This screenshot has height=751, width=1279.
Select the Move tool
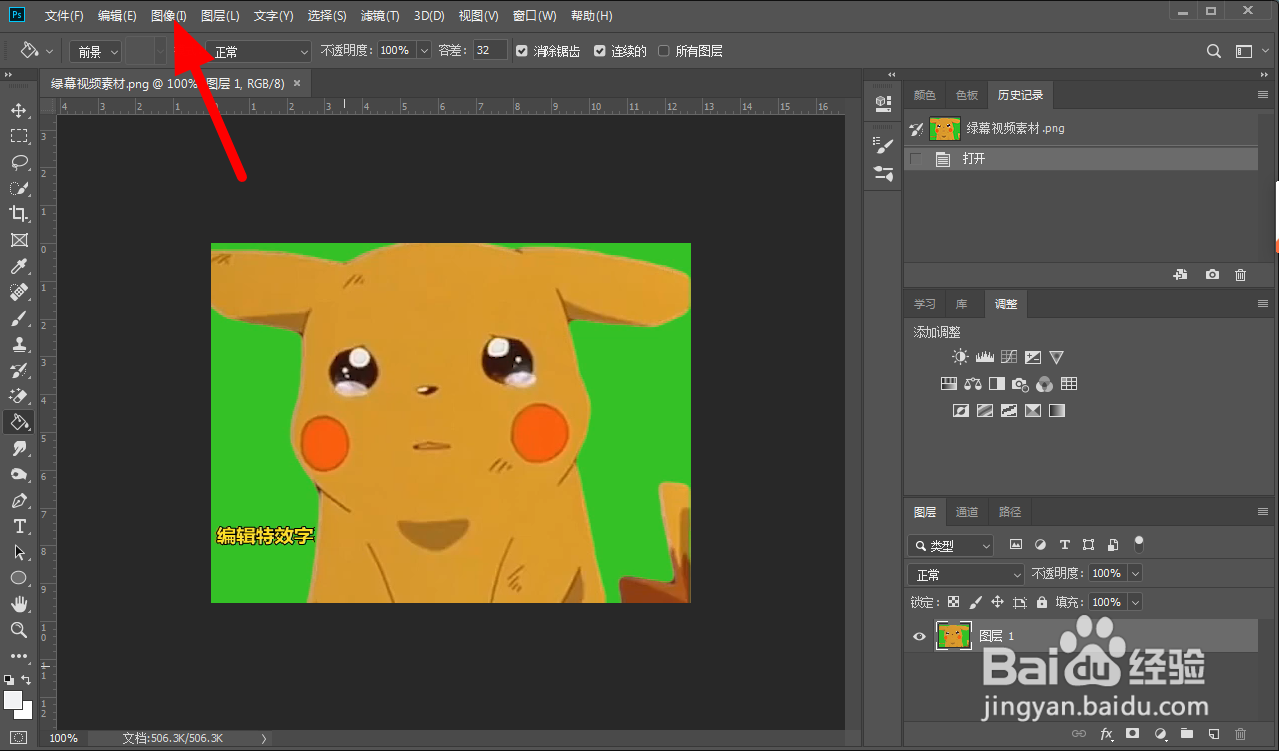click(x=19, y=110)
